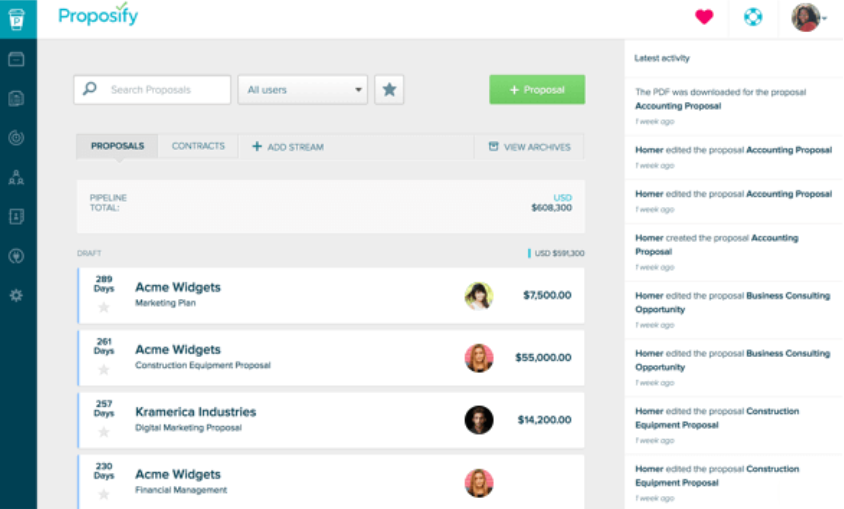Star the Kramerica Industries proposal
844x509 pixels.
tap(103, 432)
